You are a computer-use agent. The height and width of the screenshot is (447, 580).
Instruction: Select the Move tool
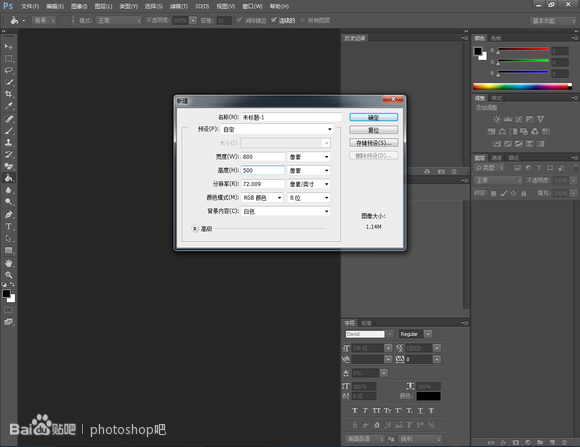click(x=9, y=47)
